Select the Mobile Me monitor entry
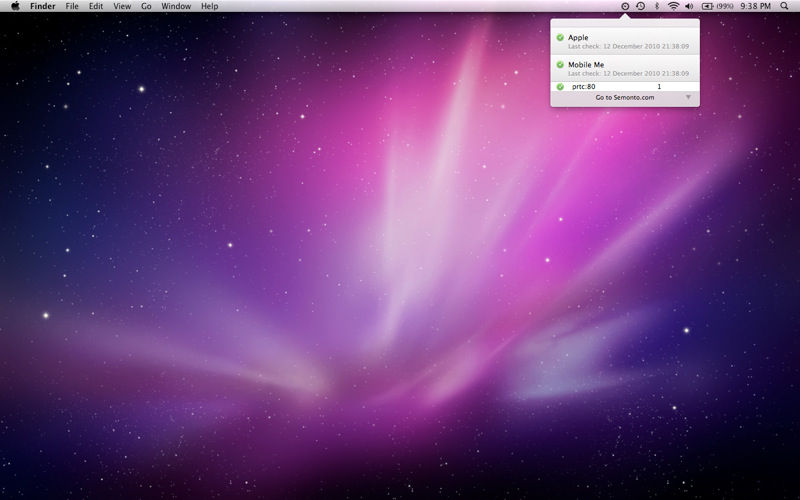800x500 pixels. 625,68
